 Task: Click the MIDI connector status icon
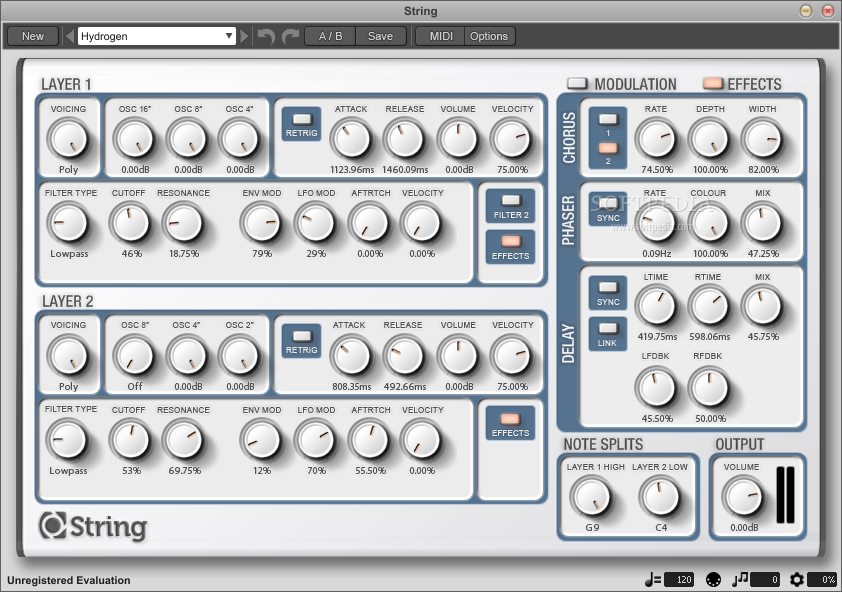(x=713, y=580)
